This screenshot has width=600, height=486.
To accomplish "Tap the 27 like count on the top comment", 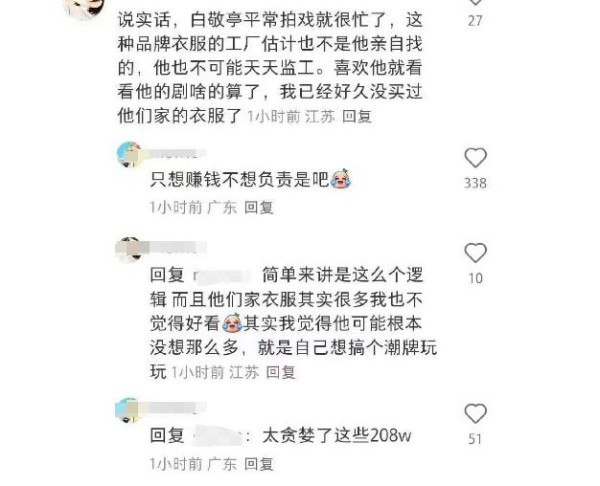I will tap(475, 21).
